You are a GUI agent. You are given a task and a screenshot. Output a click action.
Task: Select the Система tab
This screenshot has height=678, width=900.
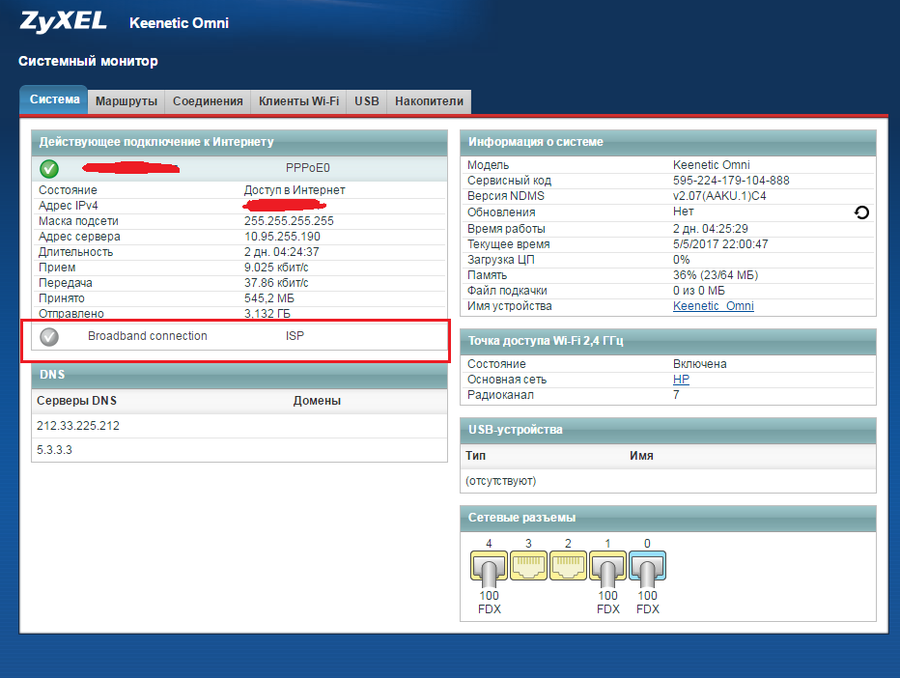[x=54, y=100]
